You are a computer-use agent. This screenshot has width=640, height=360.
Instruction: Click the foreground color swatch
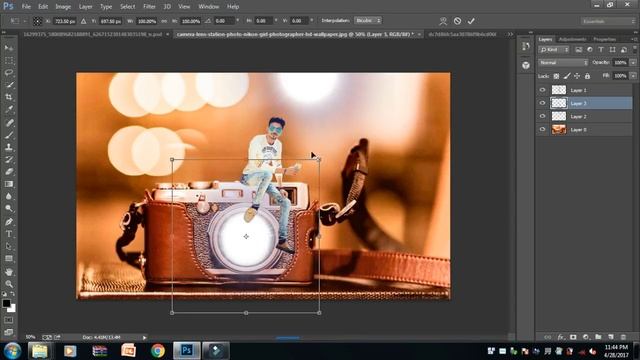pos(6,303)
